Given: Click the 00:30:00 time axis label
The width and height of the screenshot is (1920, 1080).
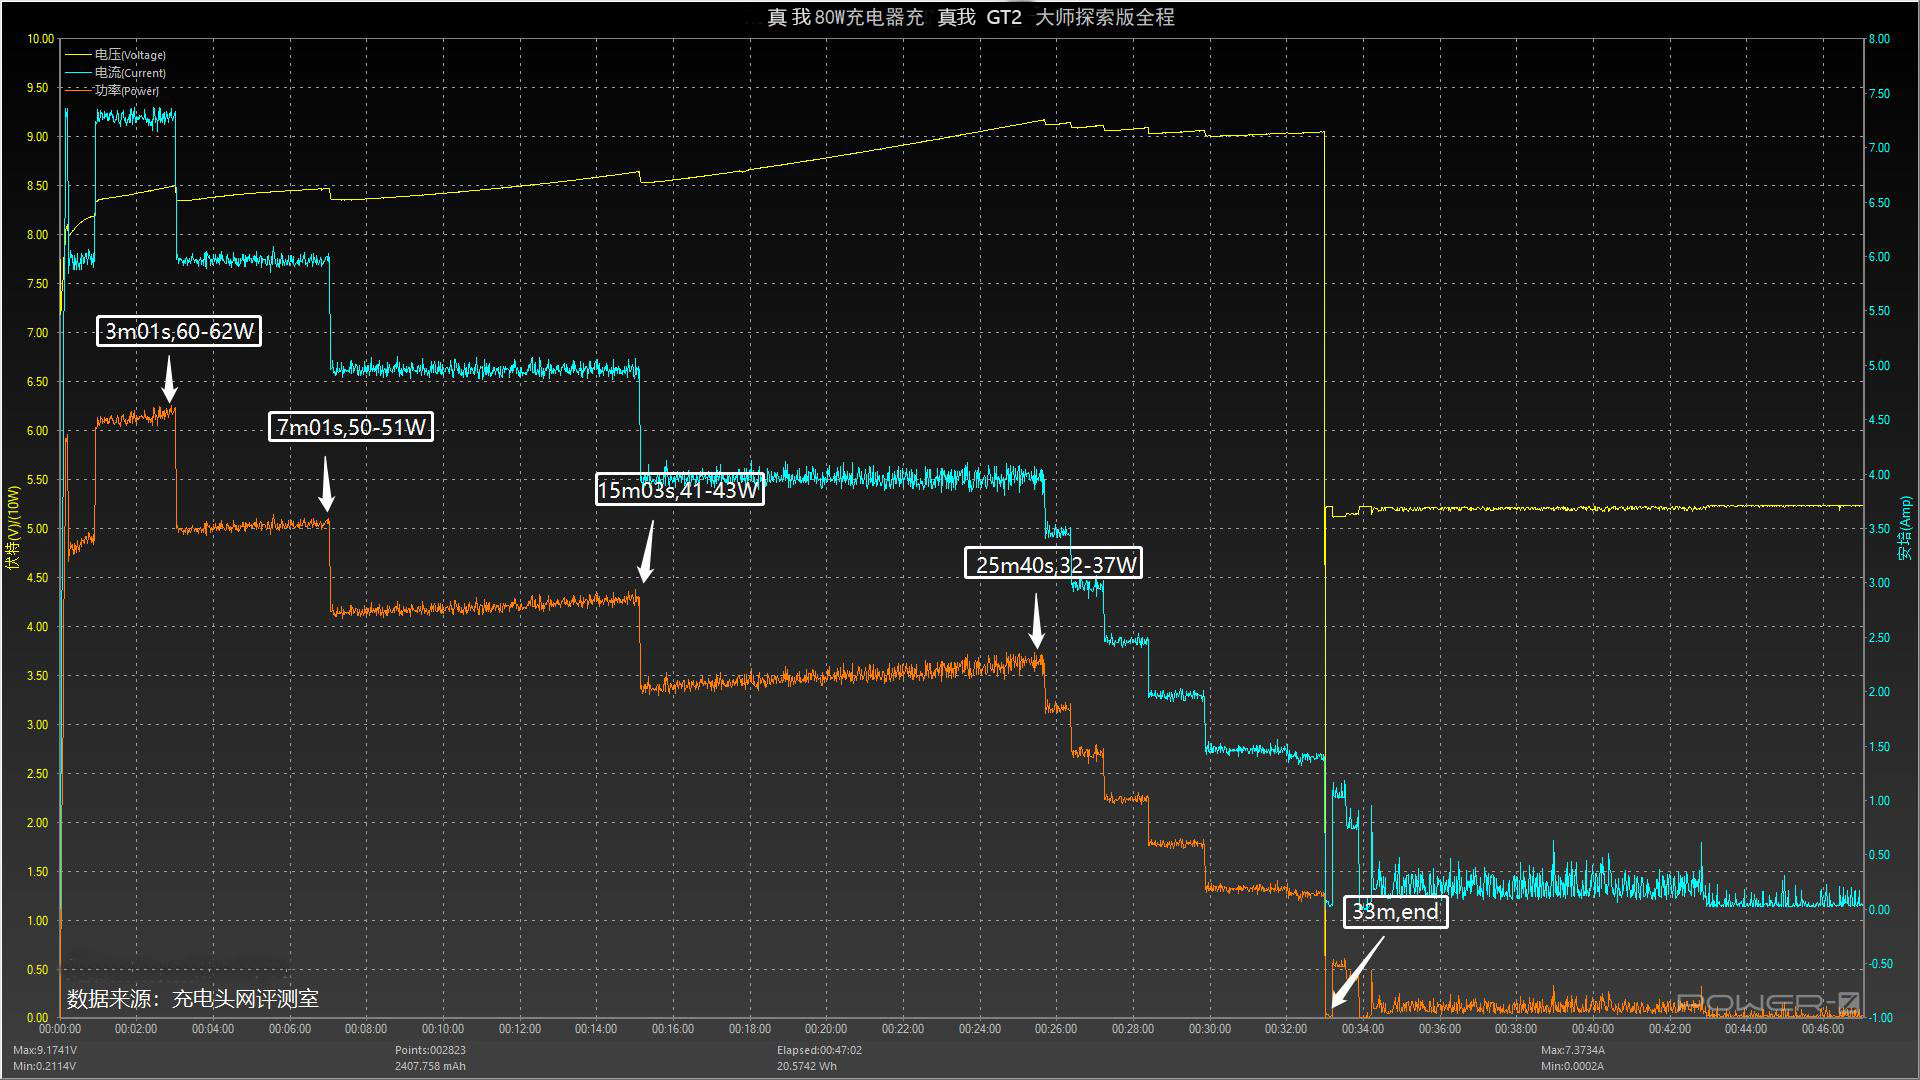Looking at the screenshot, I should [x=1210, y=1029].
